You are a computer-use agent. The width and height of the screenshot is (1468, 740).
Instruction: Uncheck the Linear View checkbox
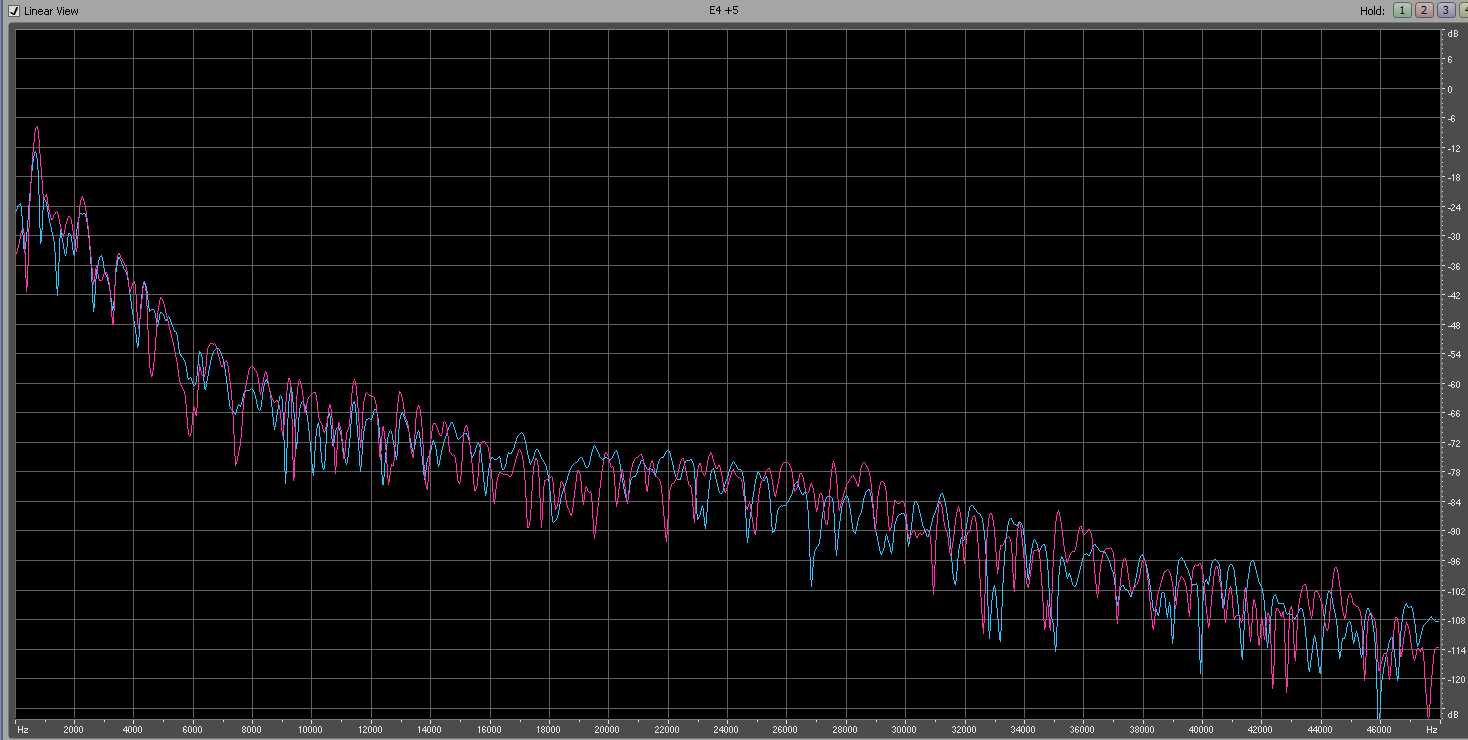coord(14,11)
